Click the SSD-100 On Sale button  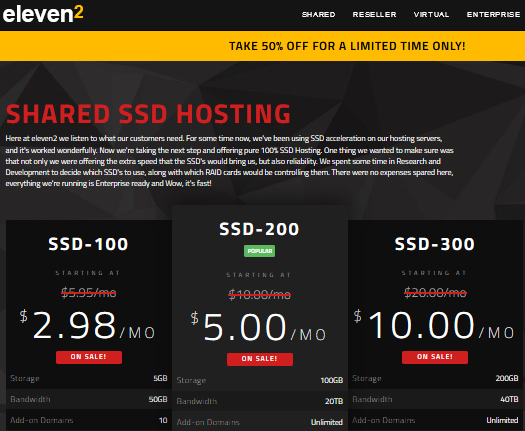point(89,357)
